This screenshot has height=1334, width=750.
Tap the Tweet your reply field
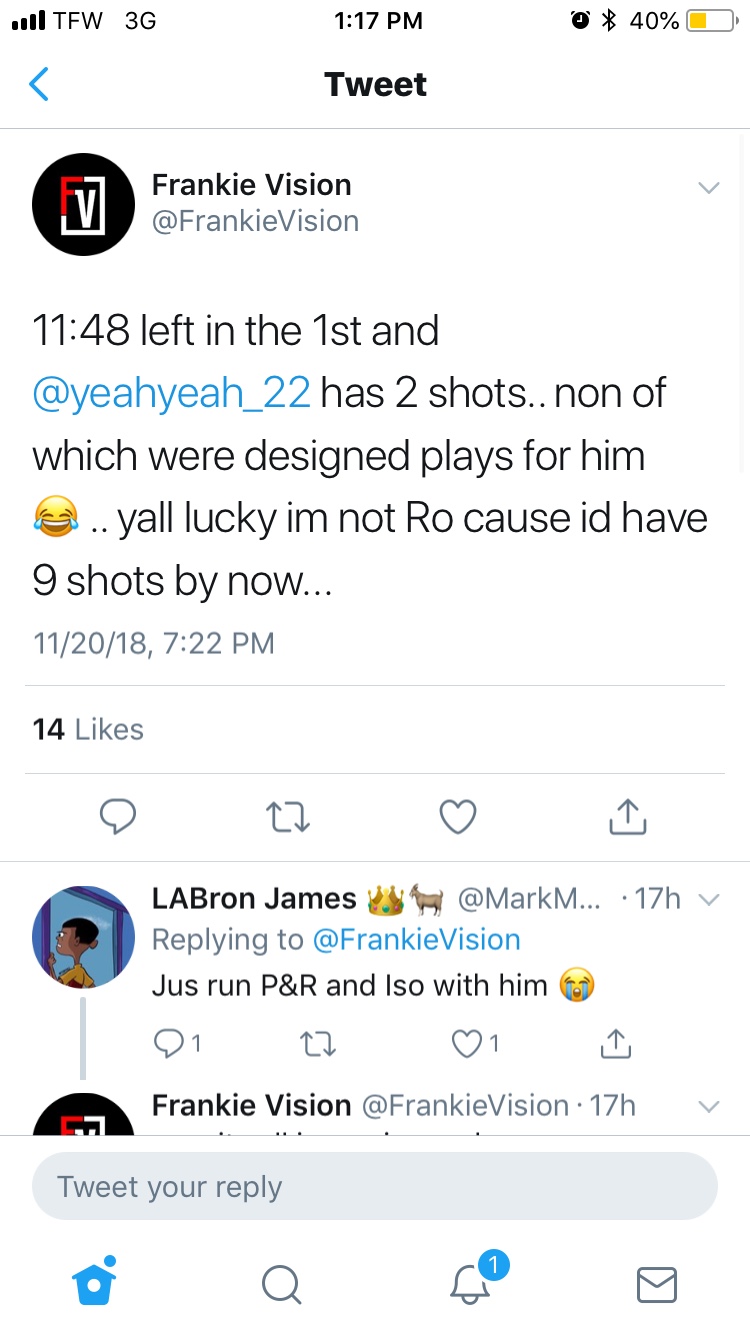pos(375,1187)
